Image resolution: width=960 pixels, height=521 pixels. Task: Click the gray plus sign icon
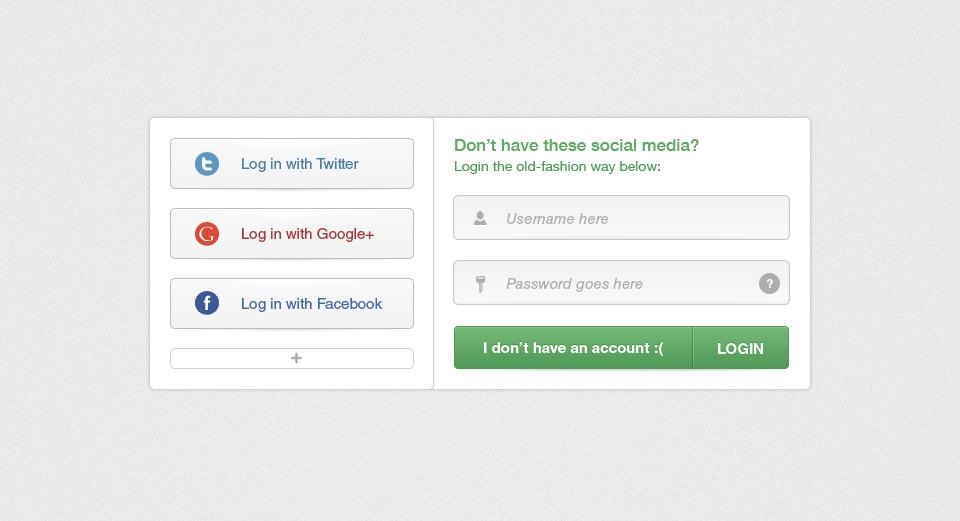point(296,358)
